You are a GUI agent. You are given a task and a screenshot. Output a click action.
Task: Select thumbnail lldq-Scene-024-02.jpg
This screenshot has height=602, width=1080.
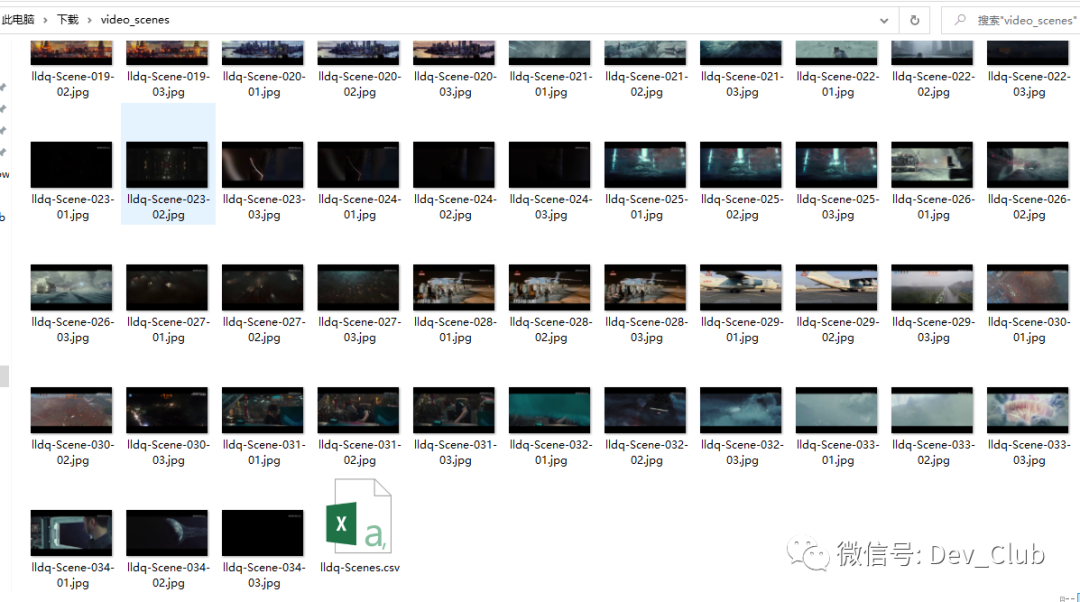(454, 165)
